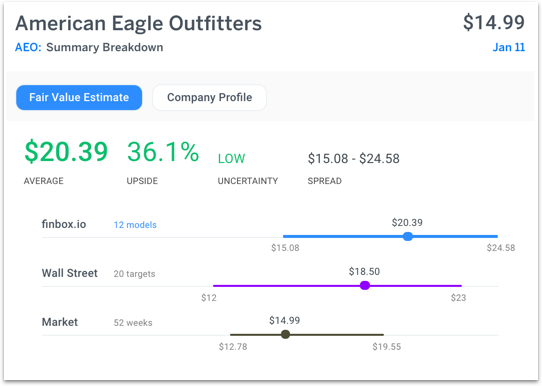Switch to the Company Profile tab
Viewport: 542px width, 386px height.
tap(209, 97)
